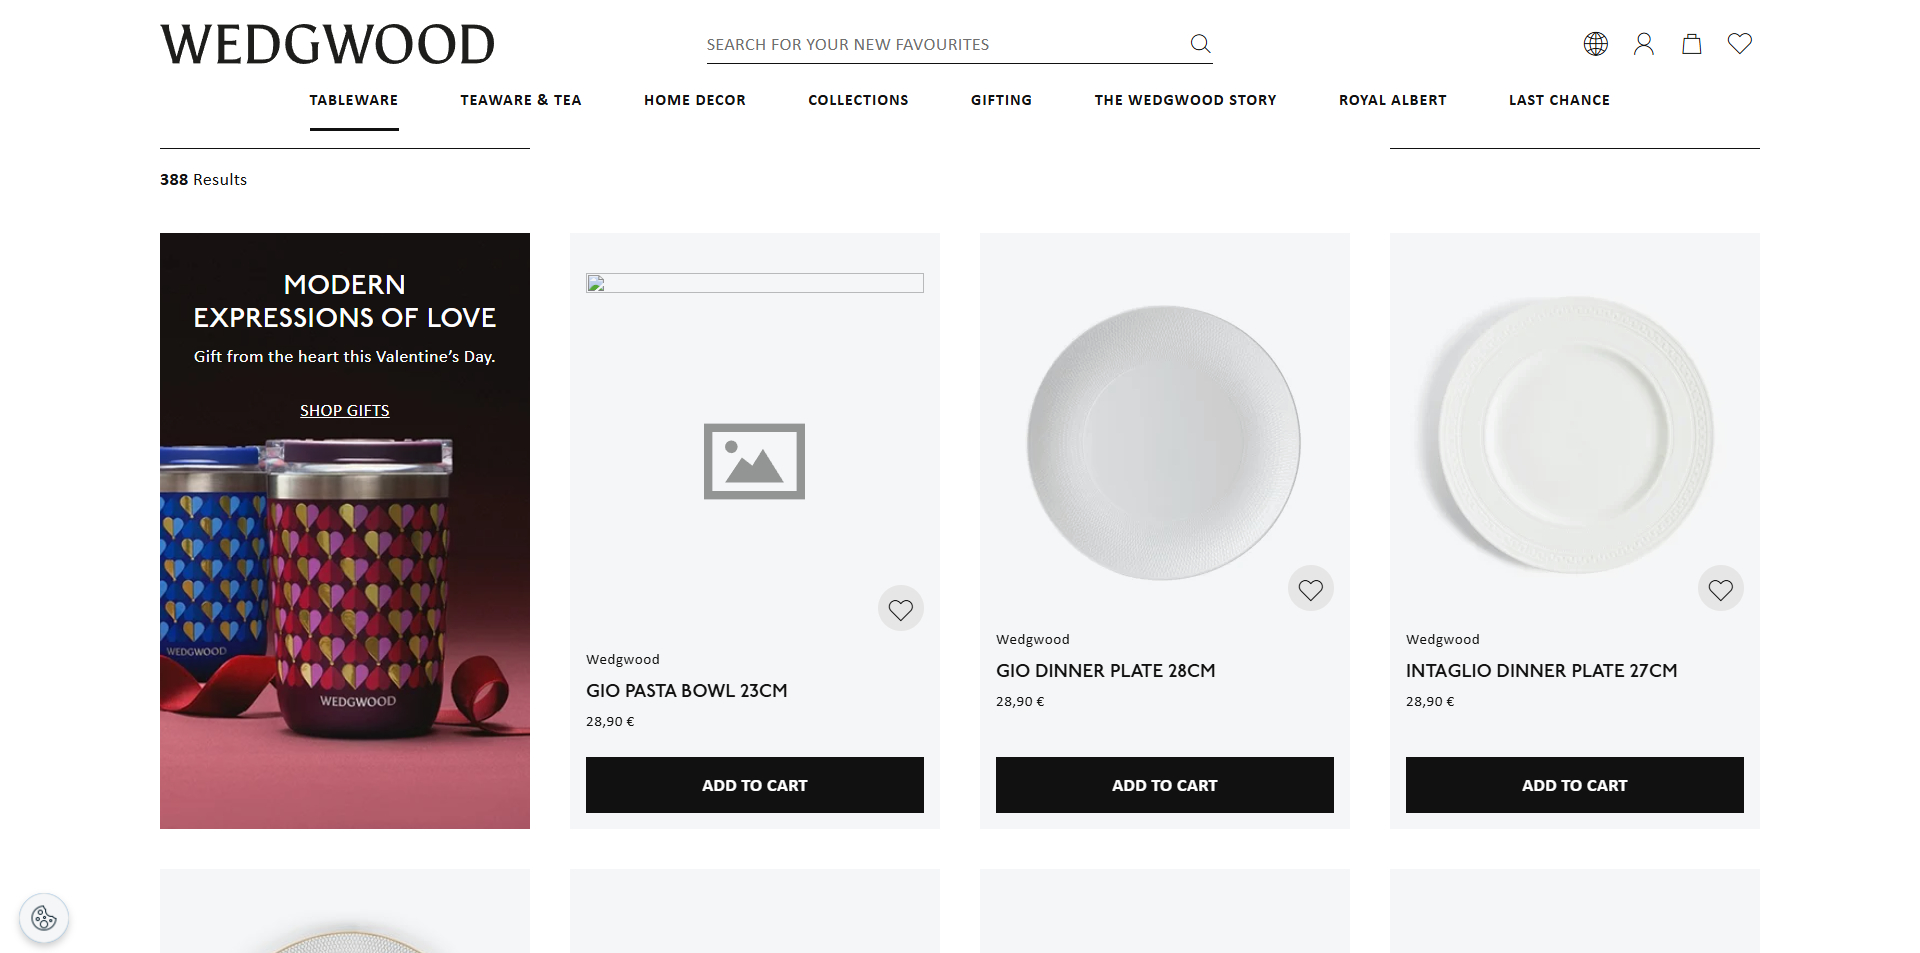This screenshot has height=953, width=1920.
Task: Open the Gio Dinner Plate 28cm product
Action: (x=1105, y=670)
